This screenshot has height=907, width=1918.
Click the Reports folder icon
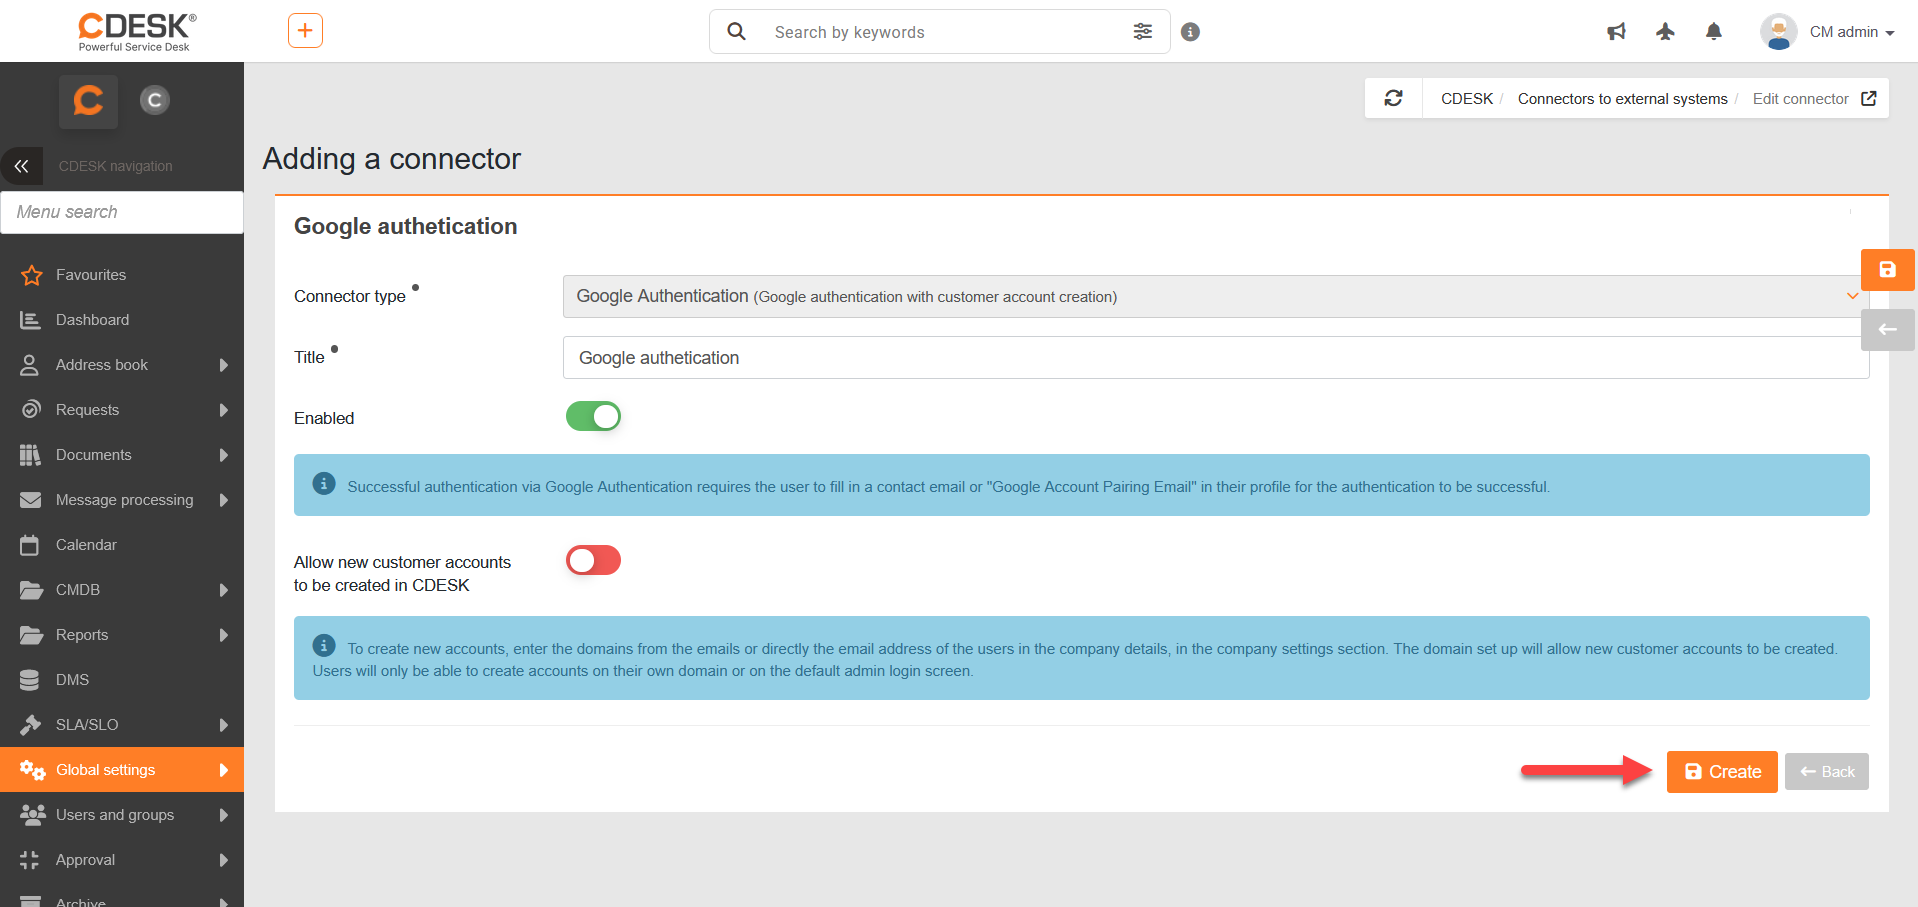[x=31, y=635]
